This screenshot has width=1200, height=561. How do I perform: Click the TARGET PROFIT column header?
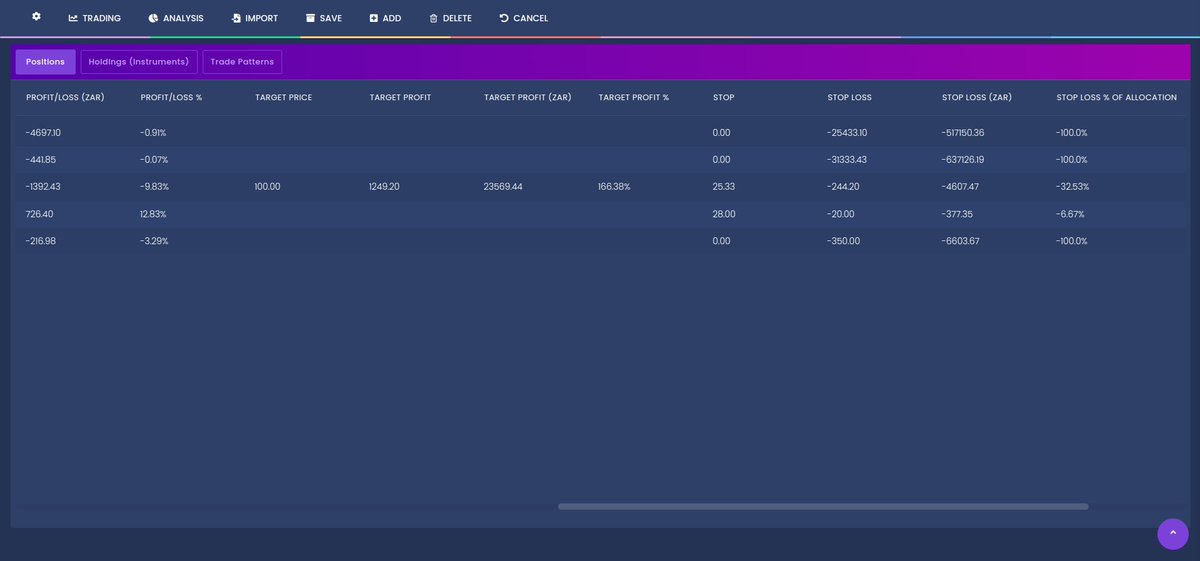tap(400, 98)
